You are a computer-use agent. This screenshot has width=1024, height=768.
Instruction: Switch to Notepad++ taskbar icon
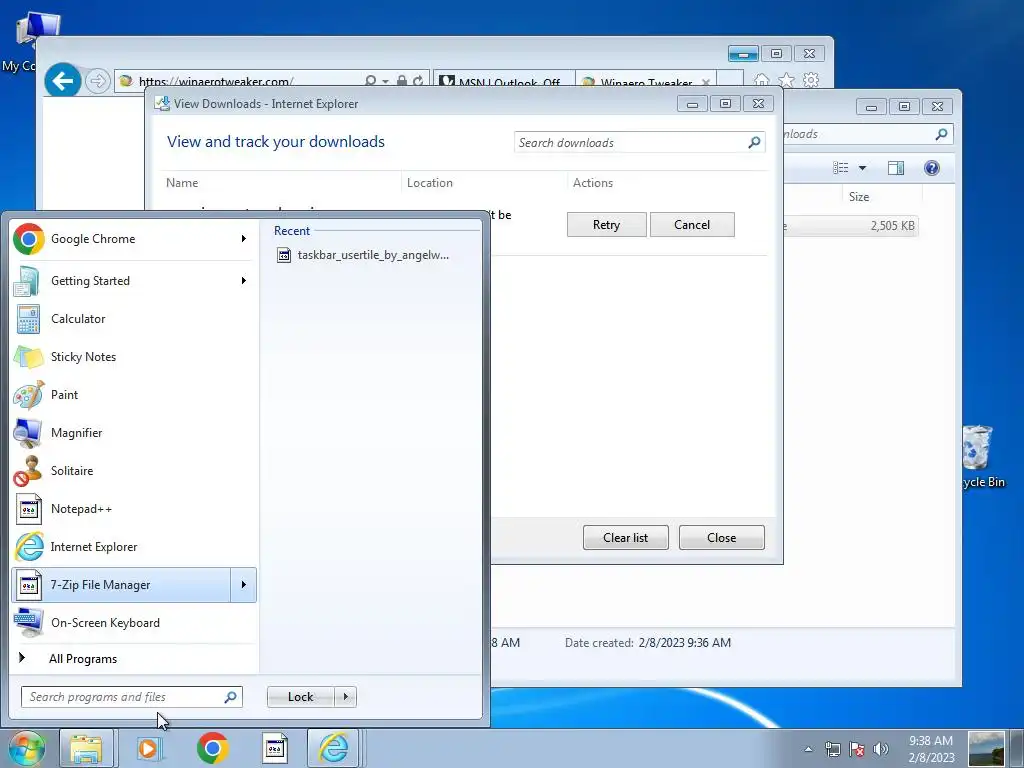[275, 748]
